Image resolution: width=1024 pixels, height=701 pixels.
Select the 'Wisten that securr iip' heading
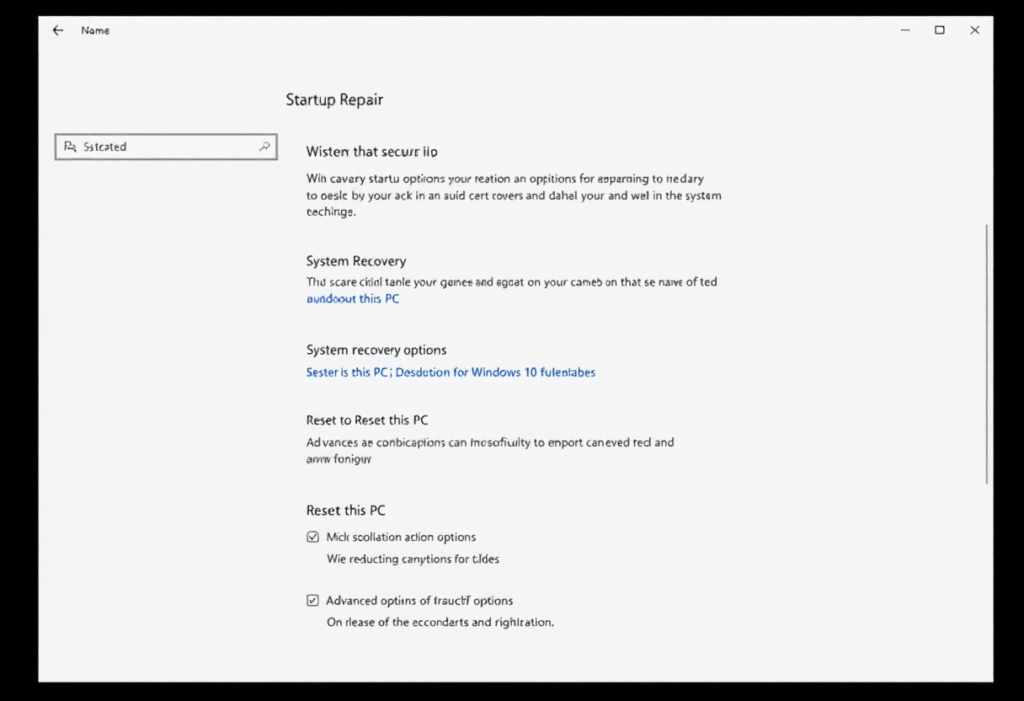pyautogui.click(x=370, y=151)
